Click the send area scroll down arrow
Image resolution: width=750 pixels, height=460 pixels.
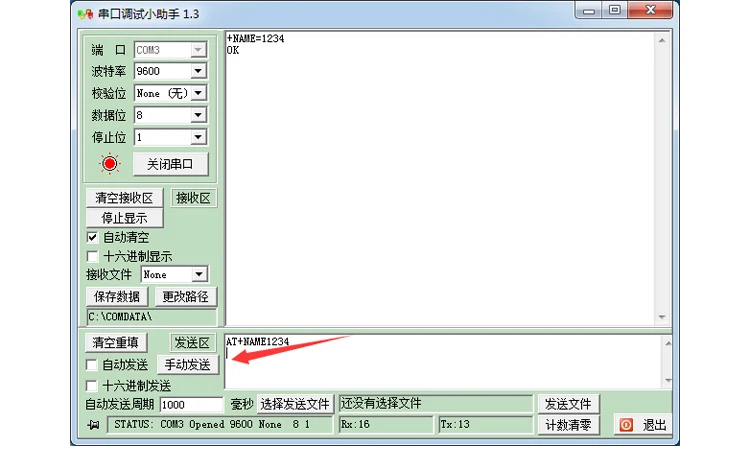pyautogui.click(x=668, y=381)
